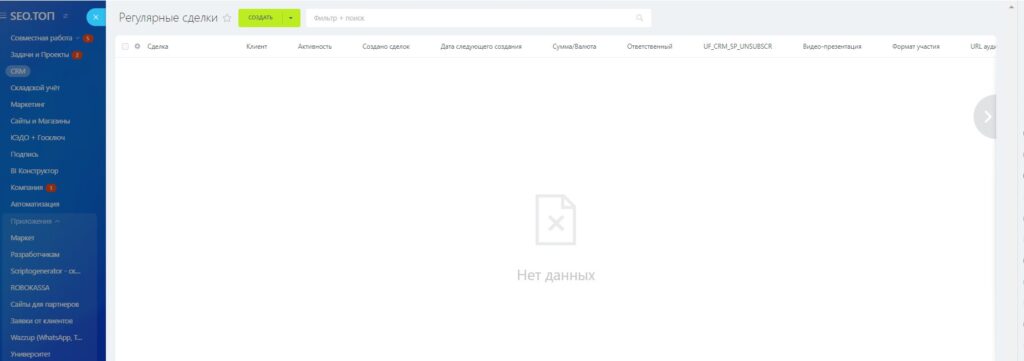Open the ROBOKASSA app link
Viewport: 1024px width, 361px height.
[30, 288]
